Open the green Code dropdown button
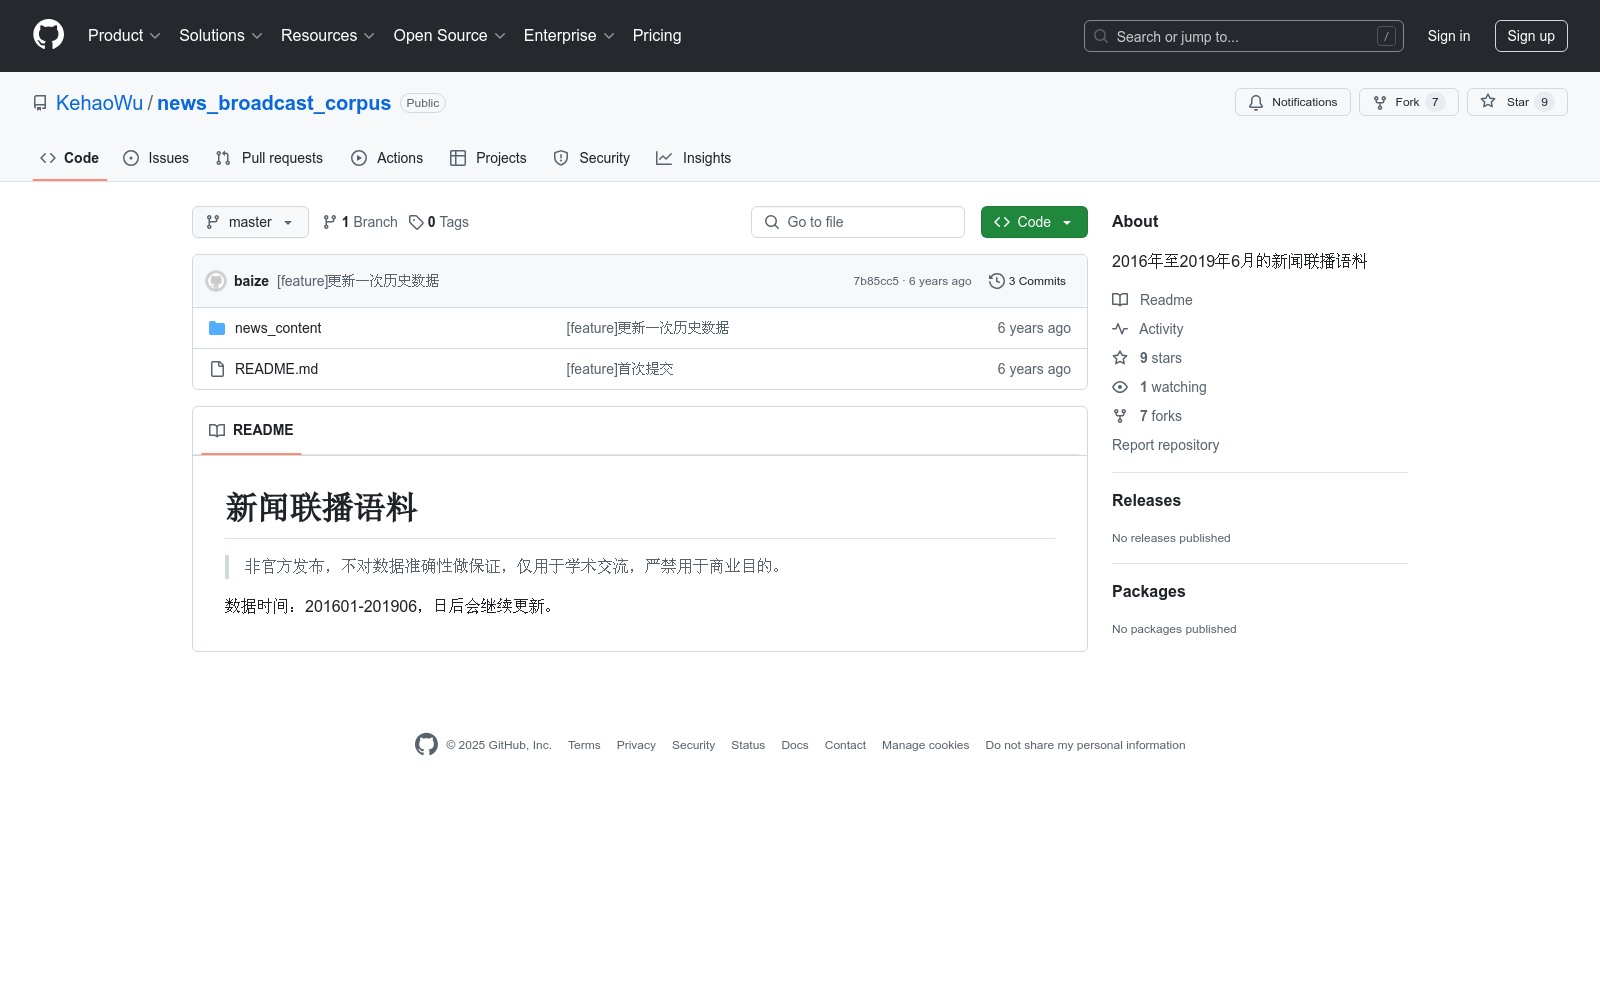1600x1000 pixels. tap(1034, 222)
